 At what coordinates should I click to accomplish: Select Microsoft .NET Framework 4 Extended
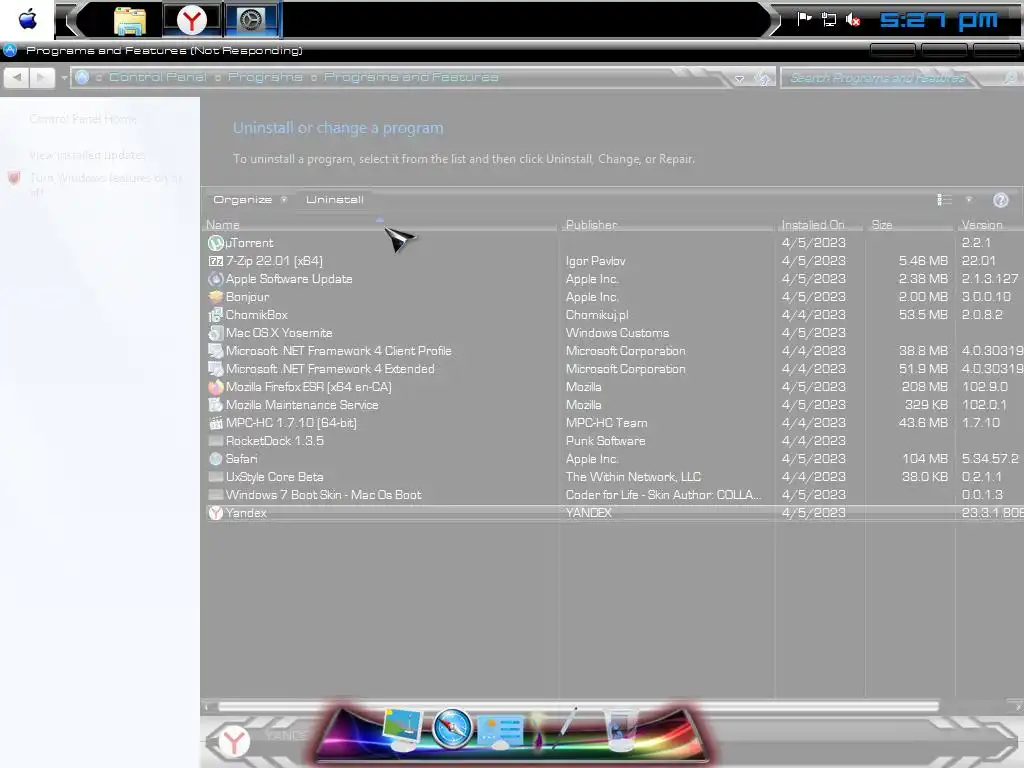pos(330,369)
